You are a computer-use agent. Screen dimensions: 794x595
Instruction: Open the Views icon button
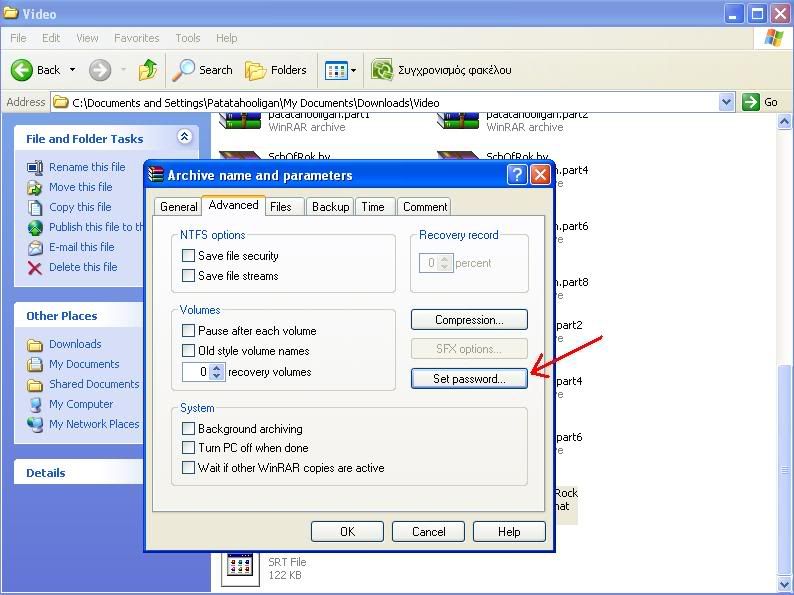336,70
